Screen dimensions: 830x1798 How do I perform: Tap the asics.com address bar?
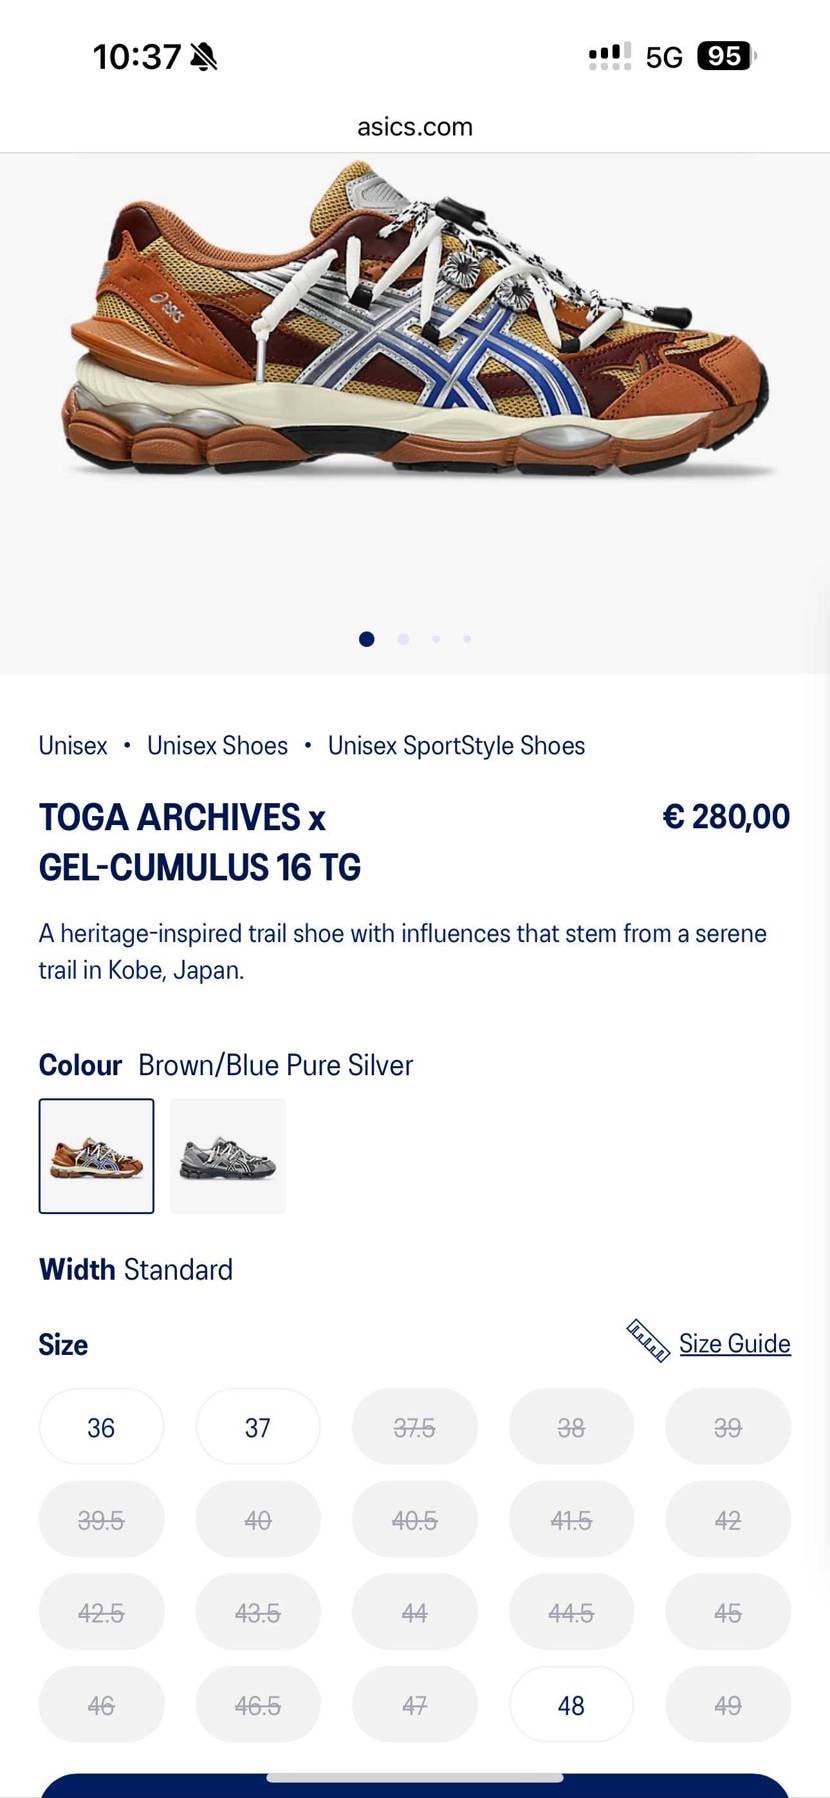415,127
